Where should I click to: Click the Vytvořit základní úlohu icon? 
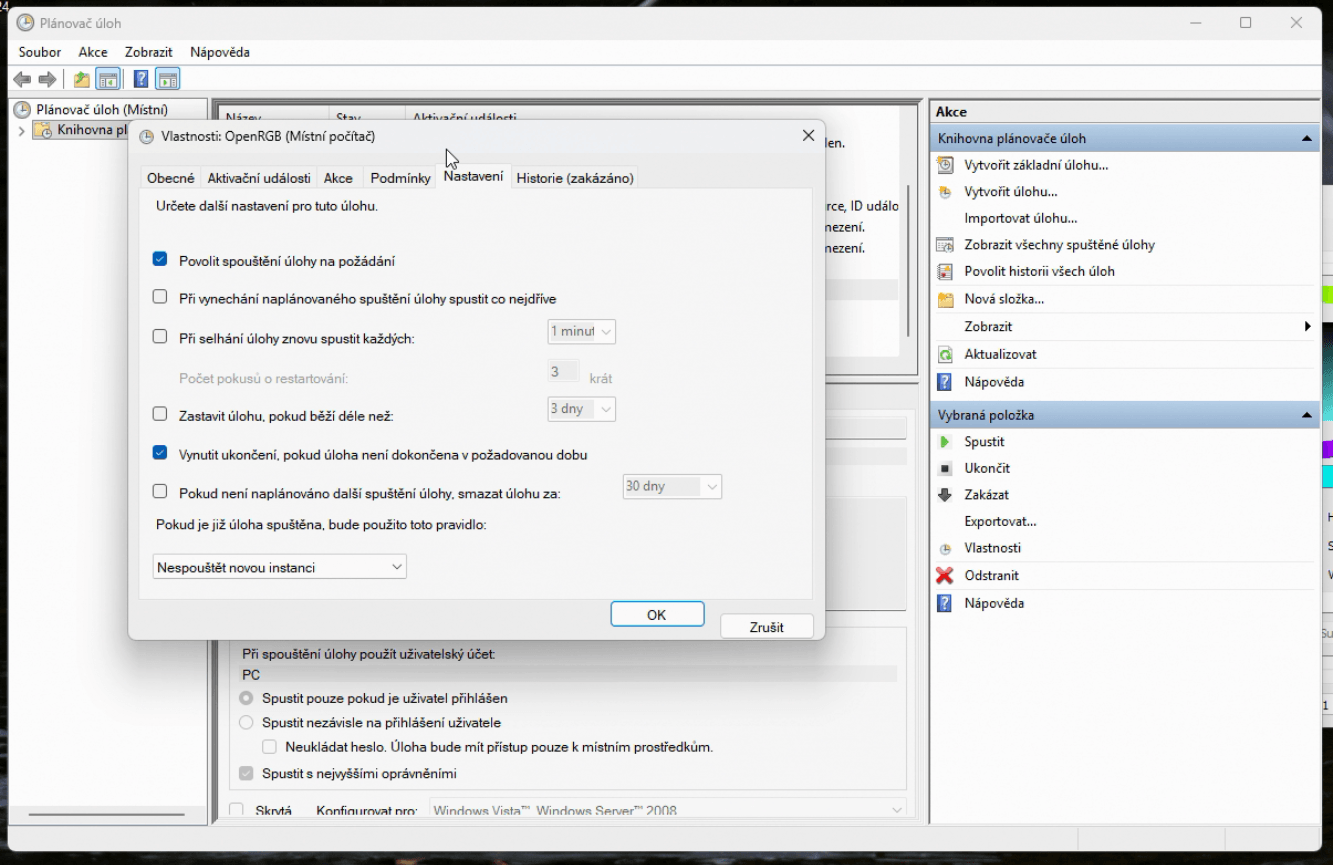[944, 165]
